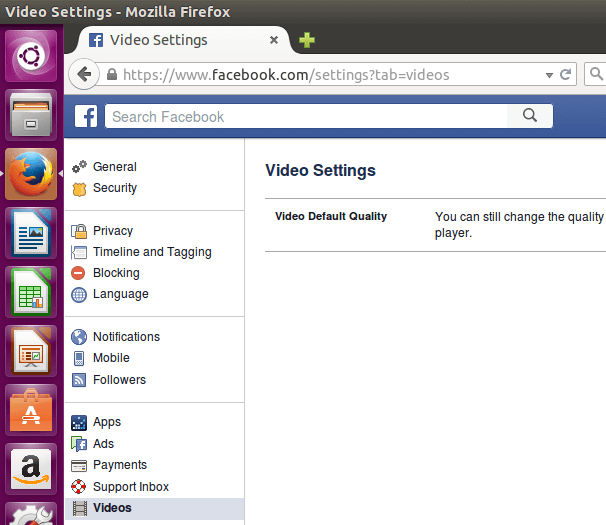Go to Blocking settings
Image resolution: width=606 pixels, height=525 pixels.
116,273
